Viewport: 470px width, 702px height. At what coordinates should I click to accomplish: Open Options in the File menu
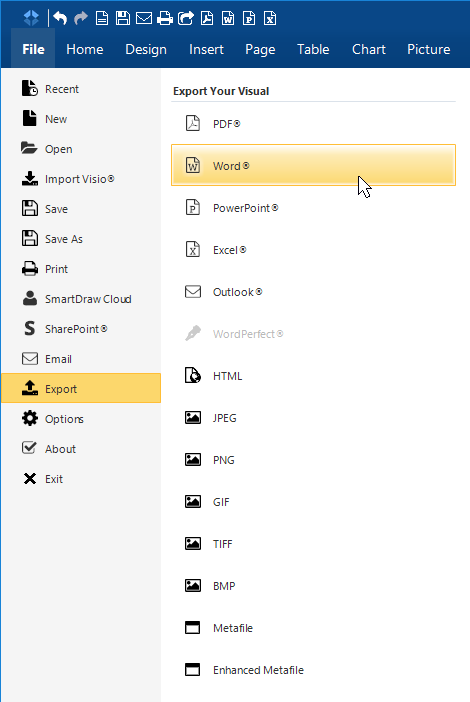tap(81, 419)
